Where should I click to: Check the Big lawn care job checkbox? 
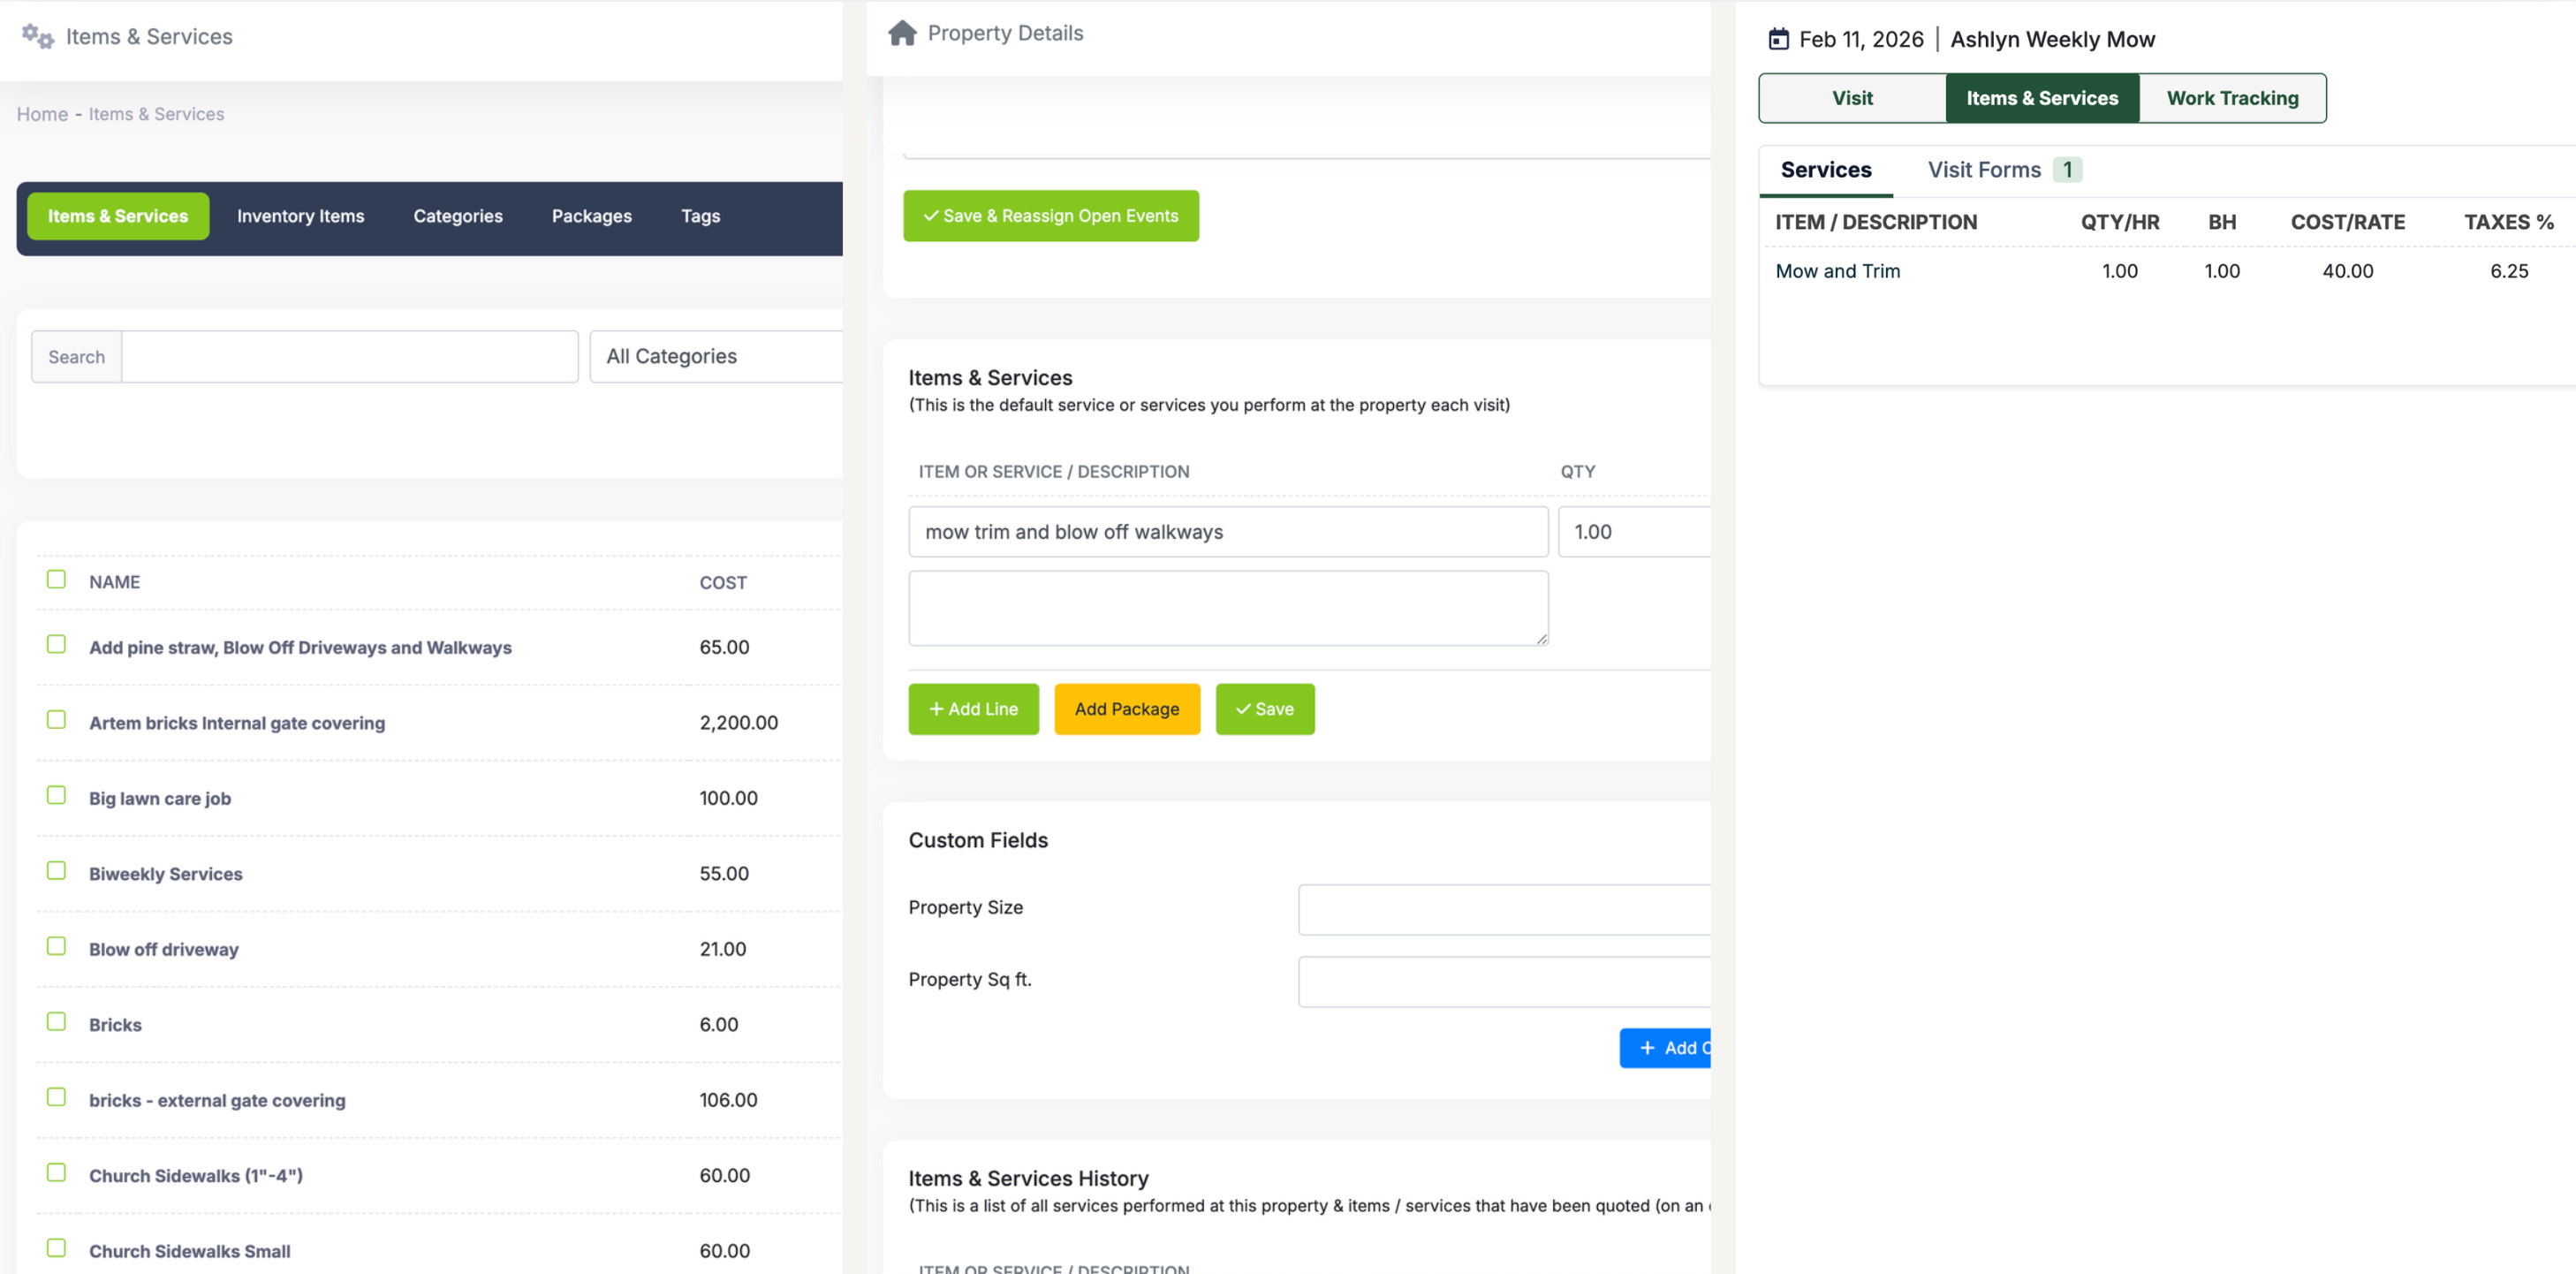pyautogui.click(x=56, y=795)
